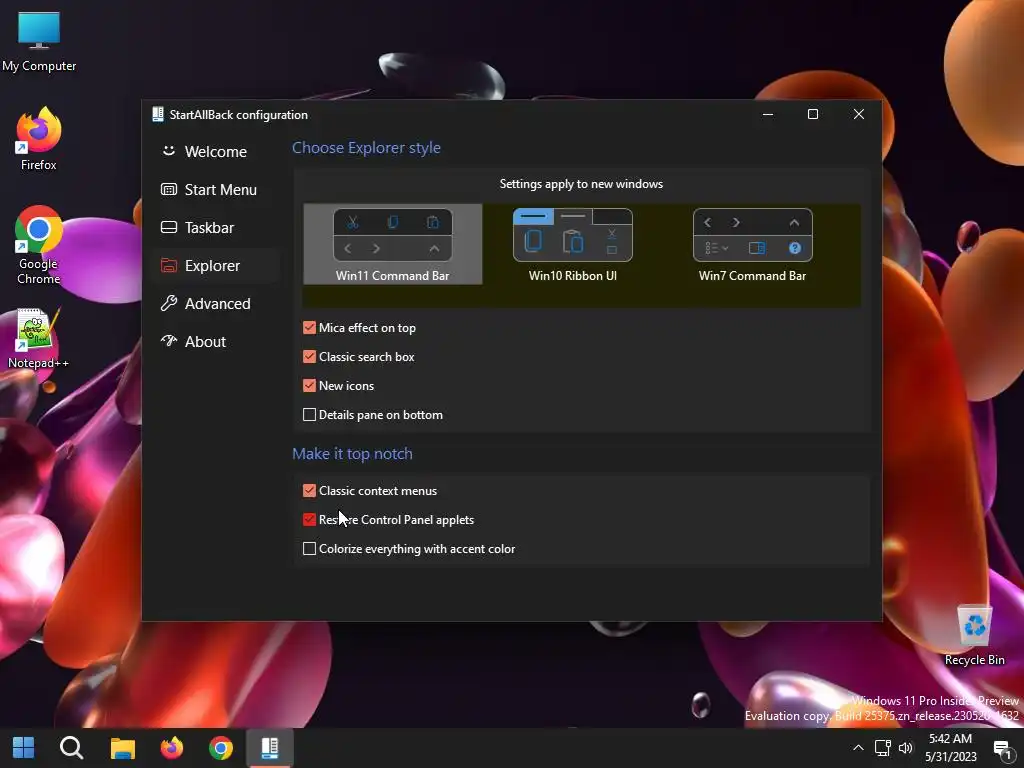Open the Windows Start button
Screen dimensions: 1024x768
click(24, 748)
